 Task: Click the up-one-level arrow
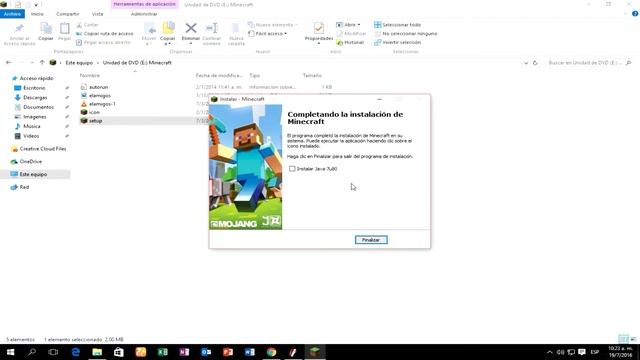coord(42,63)
